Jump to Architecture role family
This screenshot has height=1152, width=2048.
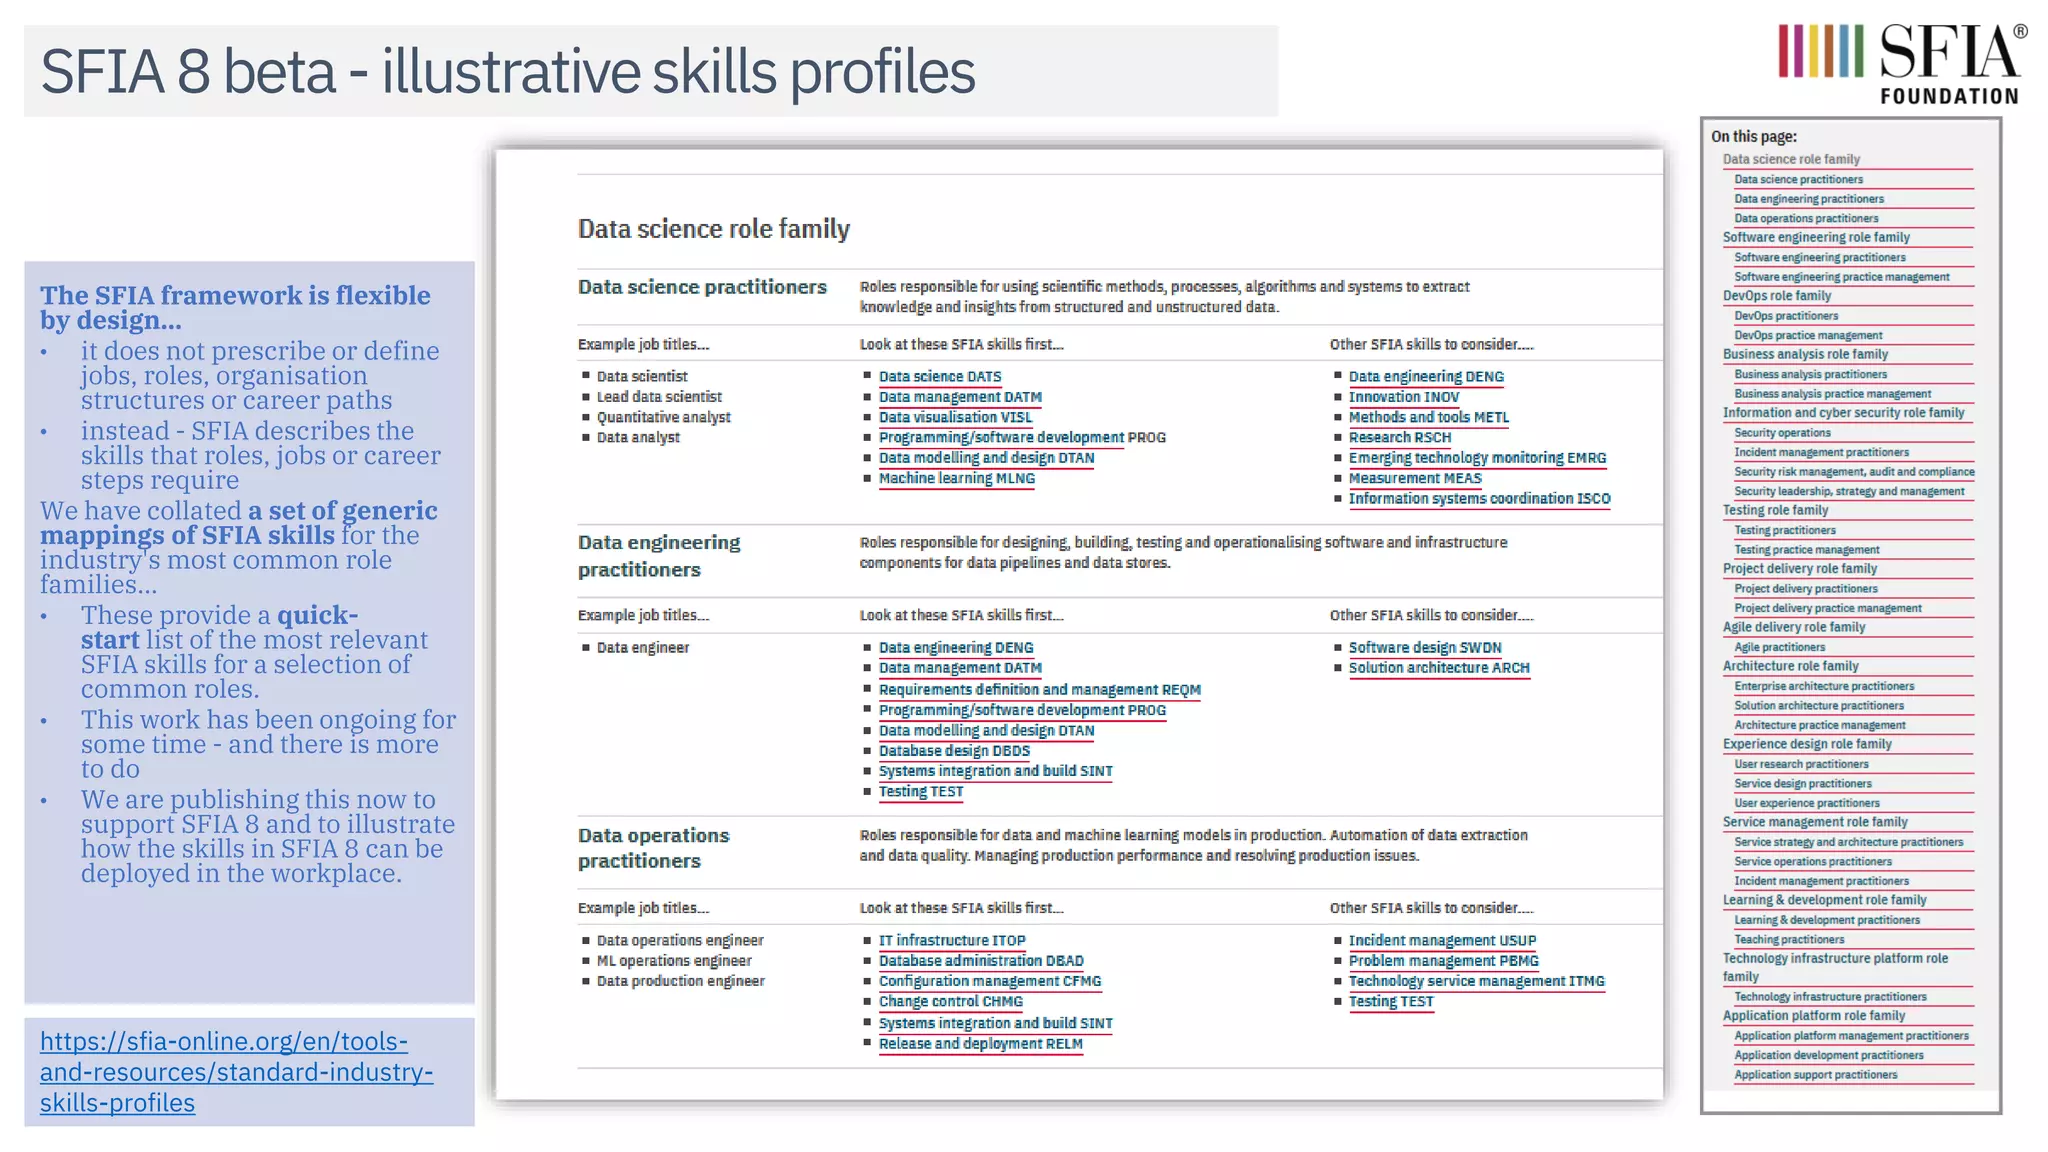click(1790, 667)
